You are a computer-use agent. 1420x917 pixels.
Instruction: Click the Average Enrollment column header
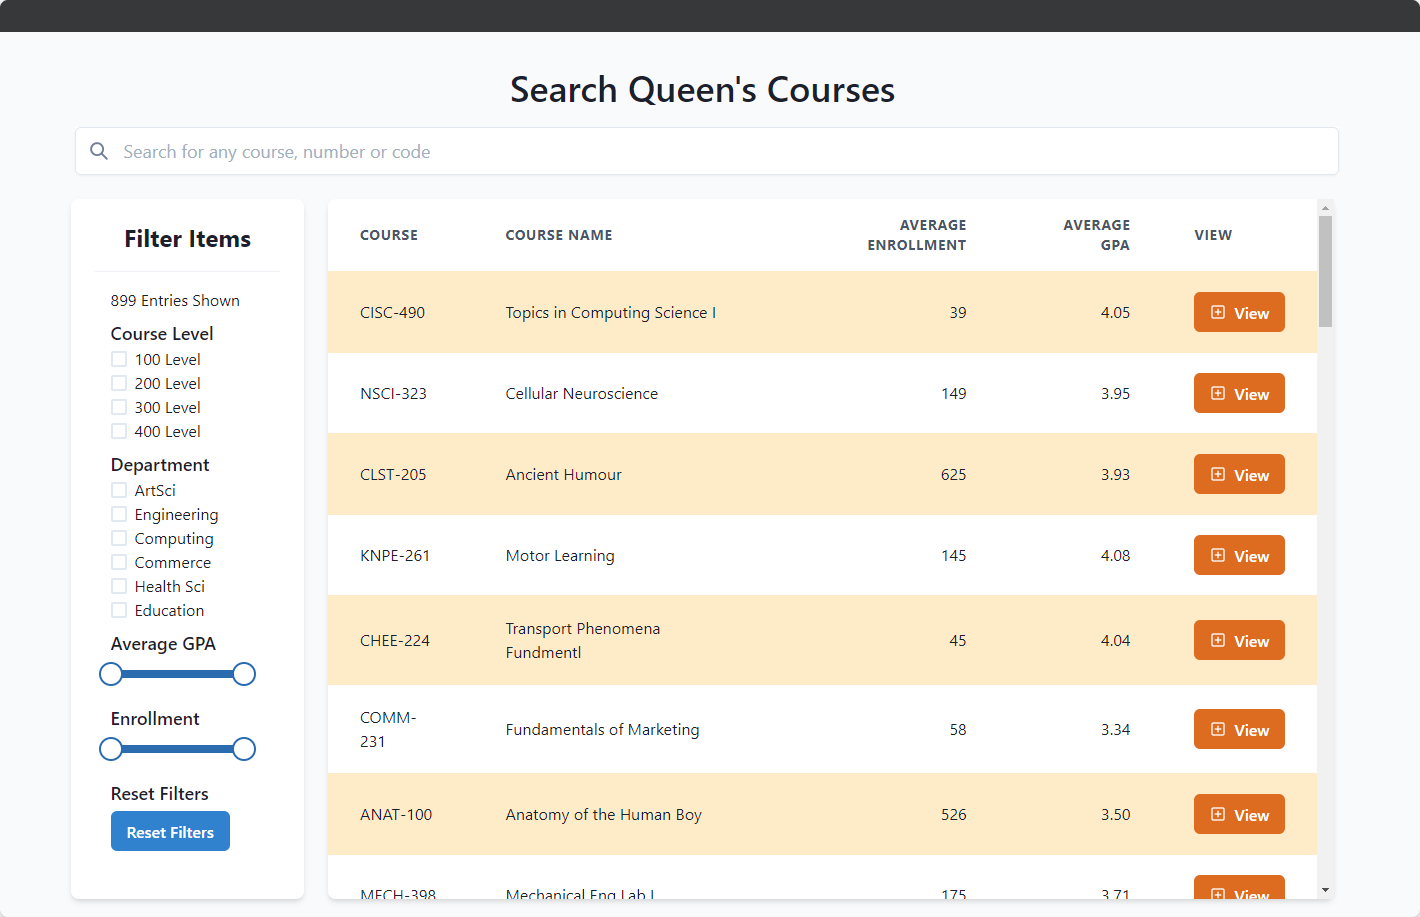point(916,235)
